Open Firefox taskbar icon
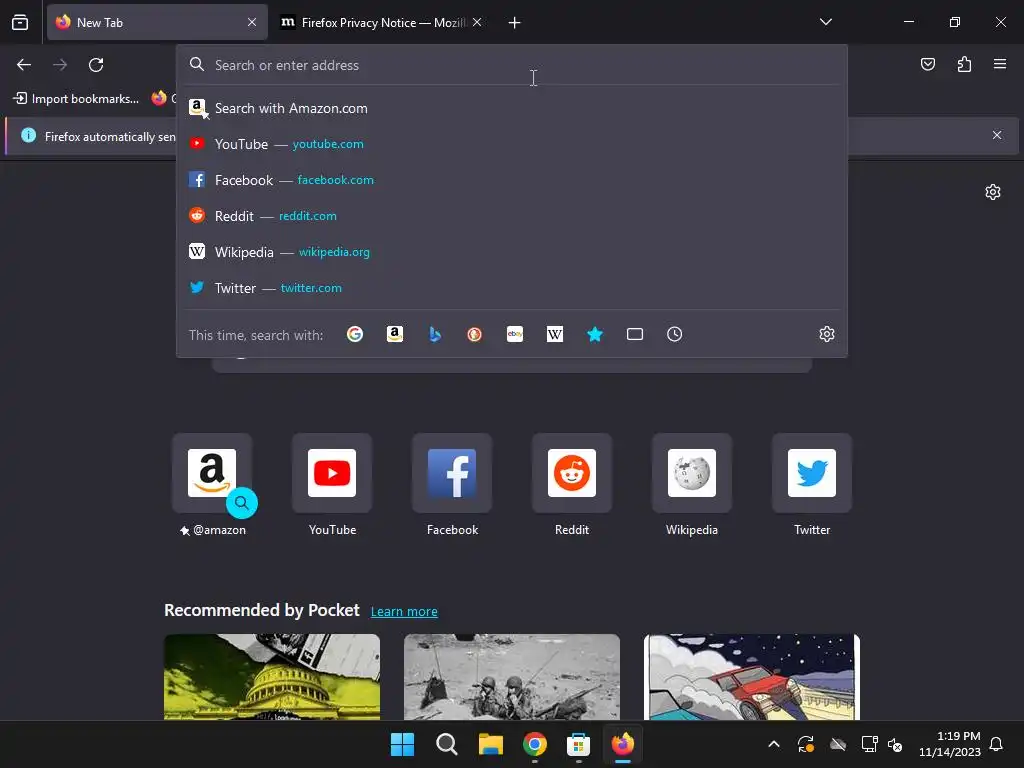1024x768 pixels. point(622,744)
